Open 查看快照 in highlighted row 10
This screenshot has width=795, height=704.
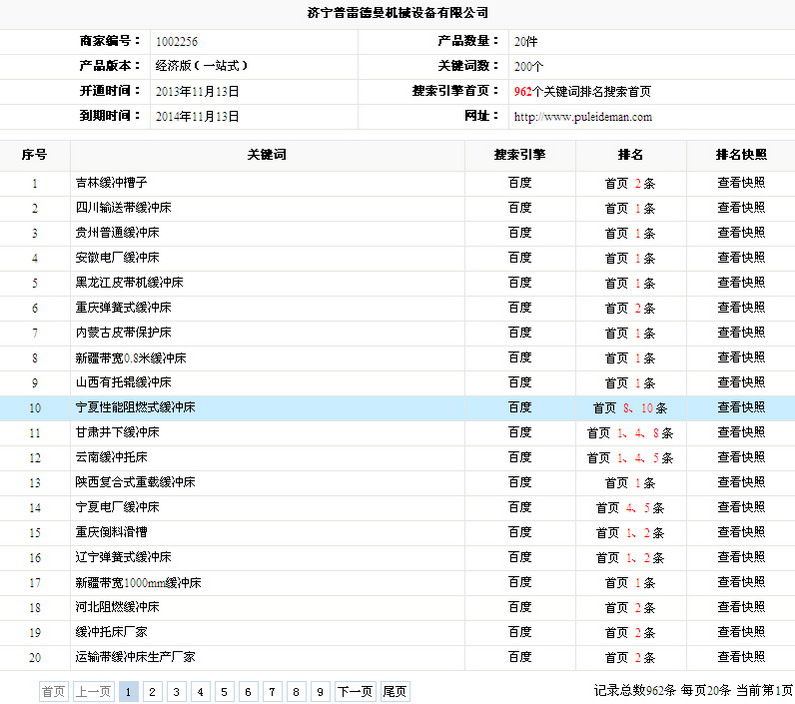pos(741,407)
